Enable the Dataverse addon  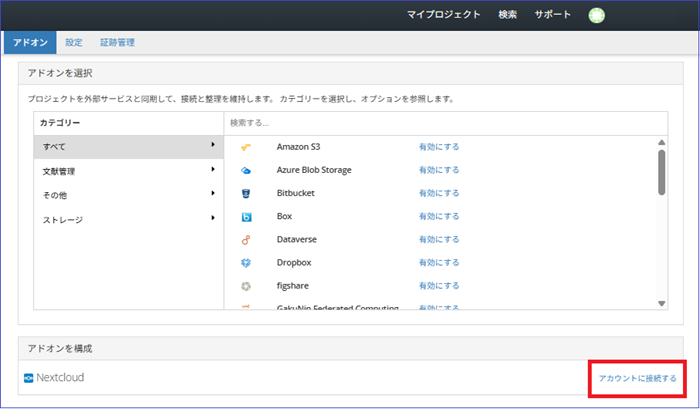tap(439, 240)
